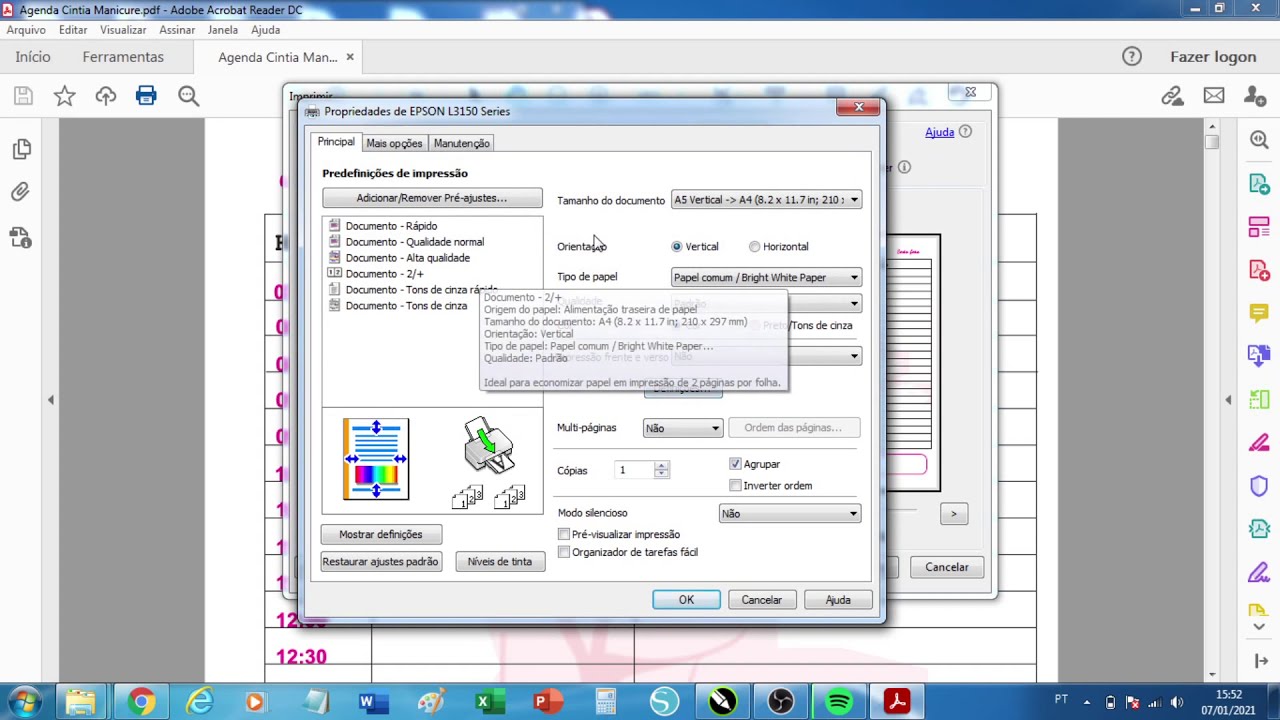Click the Ajuda link in Imprimir dialog
This screenshot has width=1280, height=720.
pos(939,132)
